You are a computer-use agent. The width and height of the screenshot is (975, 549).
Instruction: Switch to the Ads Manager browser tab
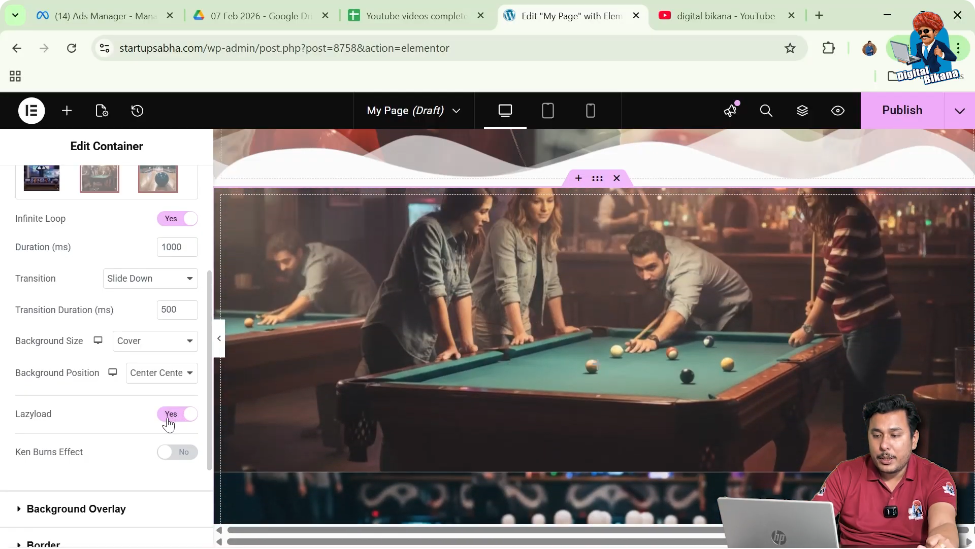coord(100,16)
